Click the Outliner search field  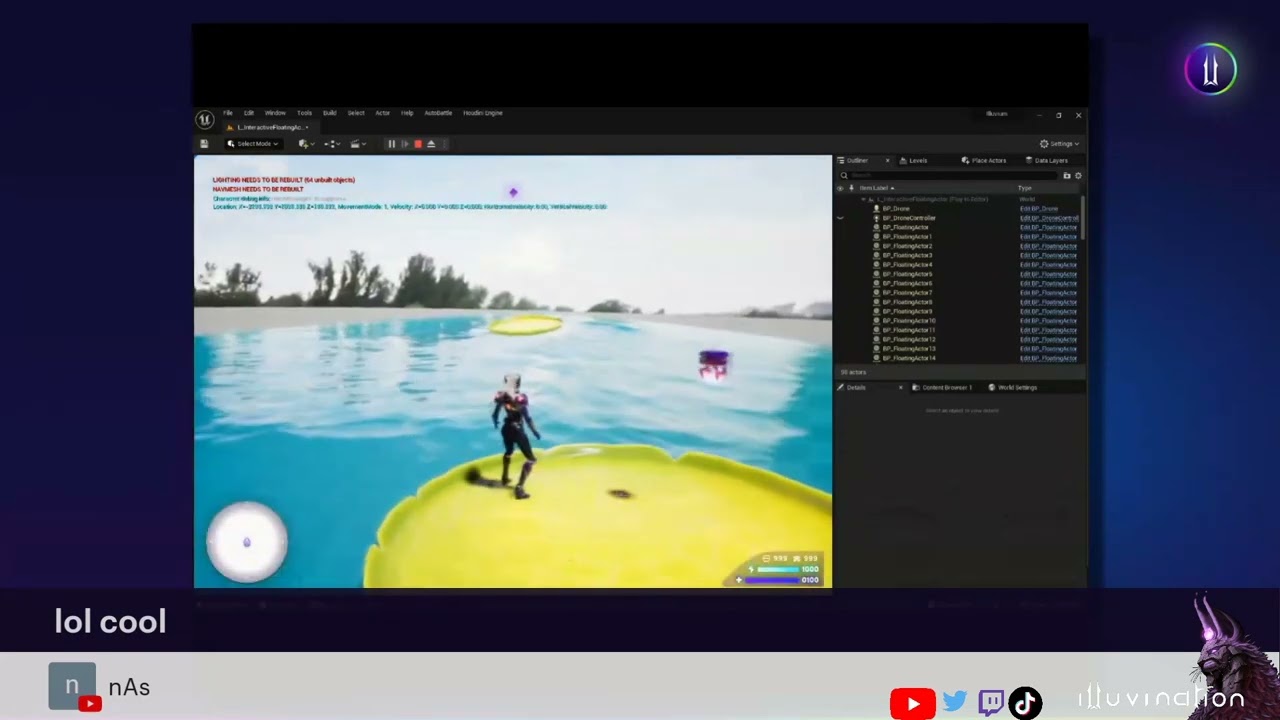click(948, 176)
